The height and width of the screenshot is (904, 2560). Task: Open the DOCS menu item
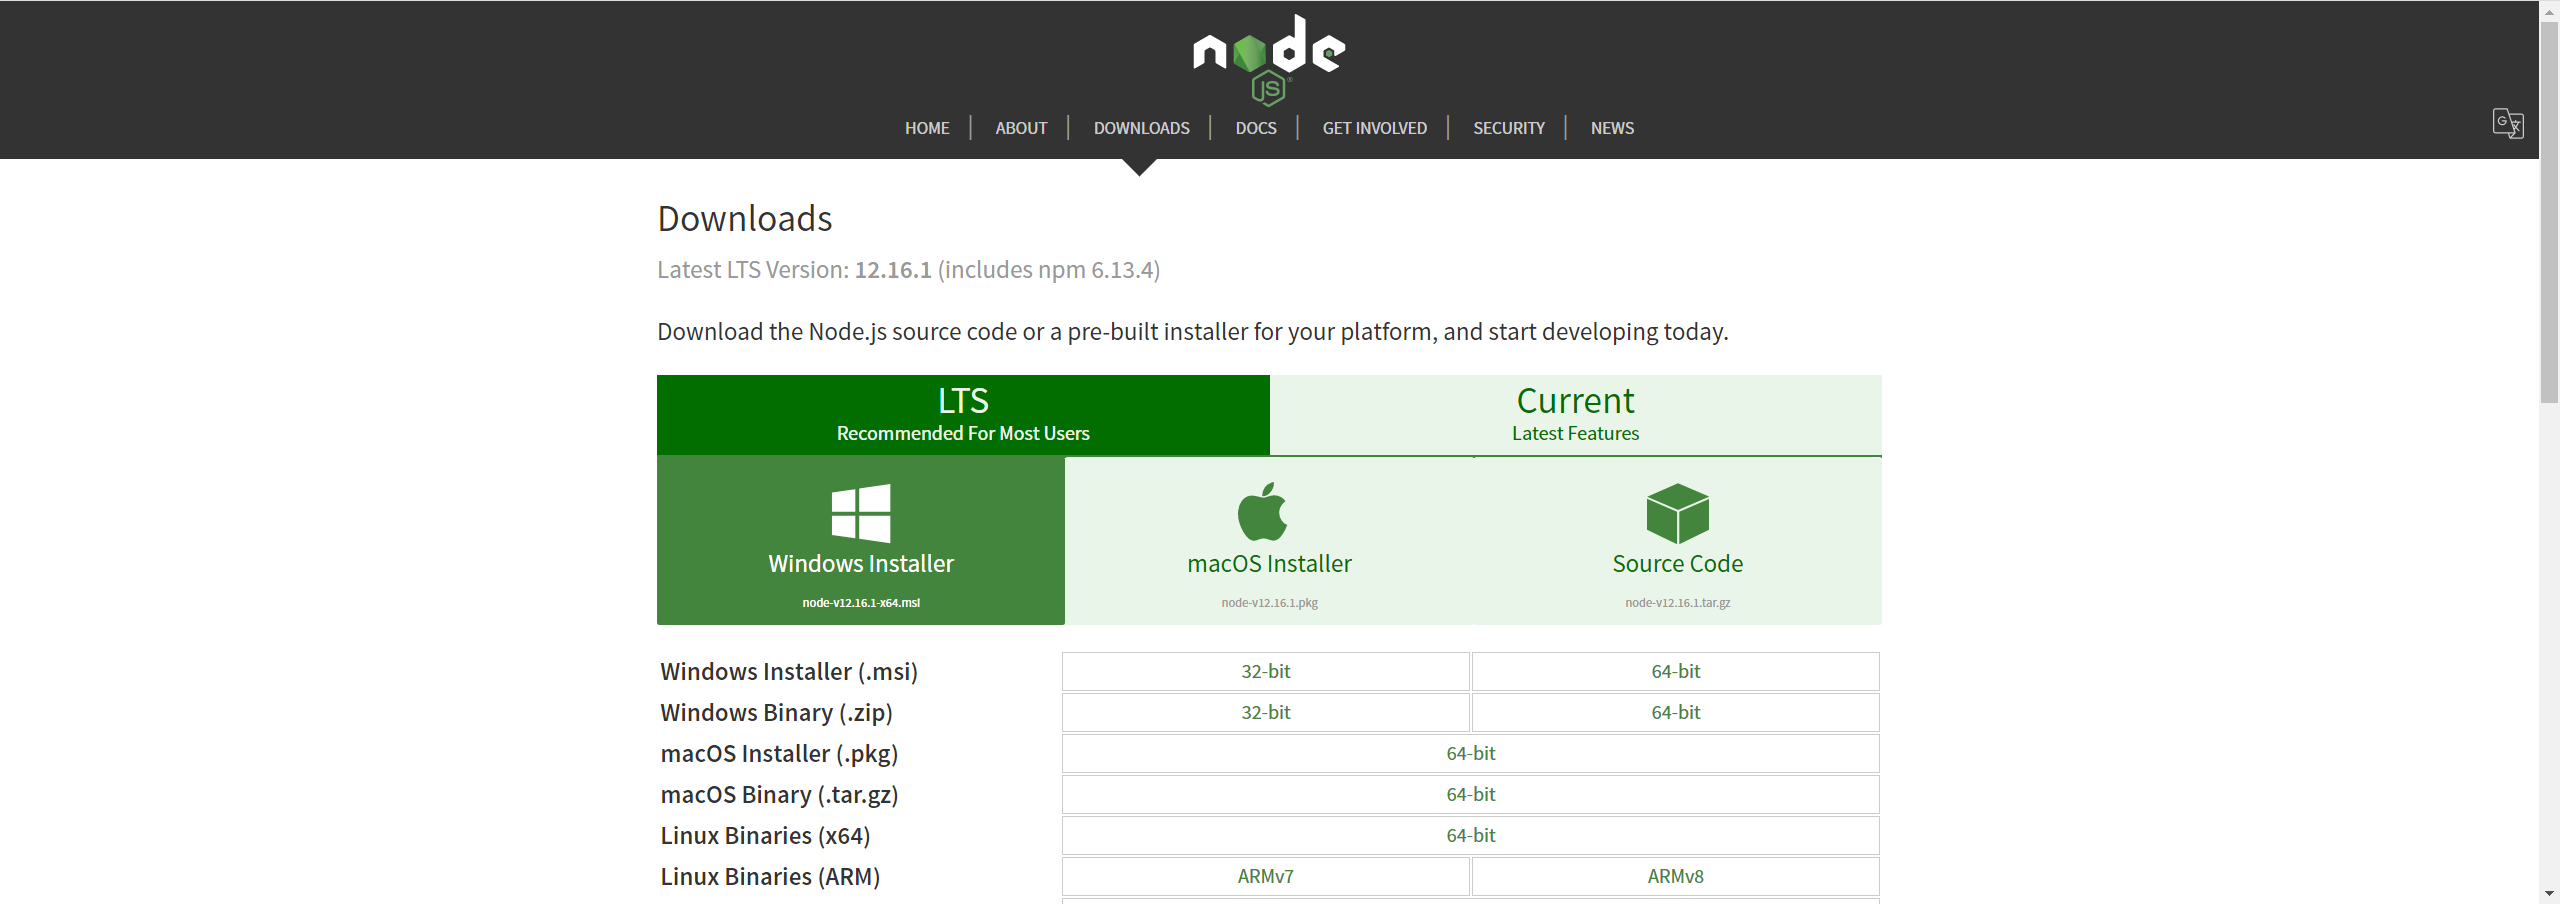coord(1256,128)
